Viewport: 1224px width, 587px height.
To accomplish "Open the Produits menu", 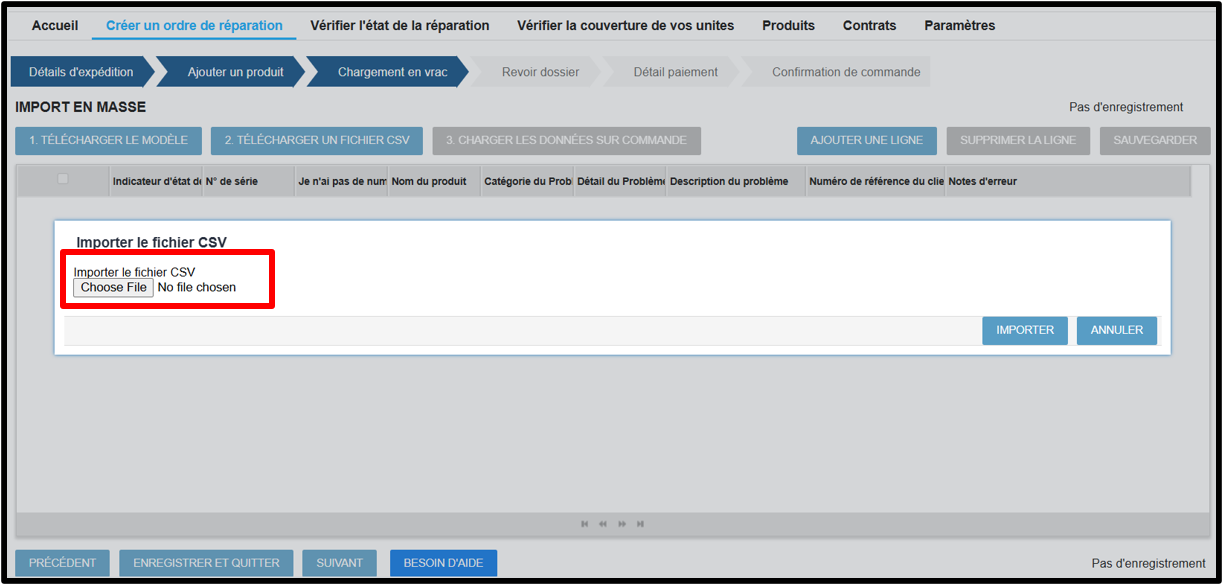I will coord(788,25).
